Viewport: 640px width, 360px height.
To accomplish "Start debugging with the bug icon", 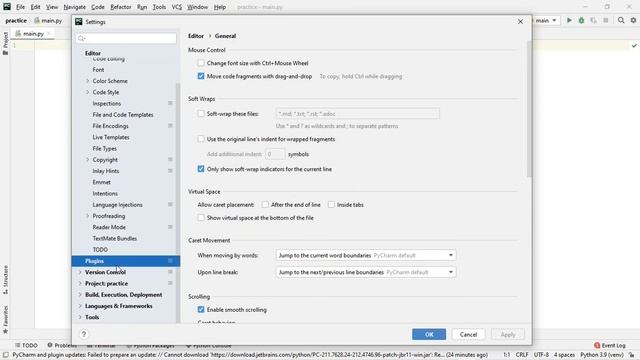I will [x=581, y=20].
